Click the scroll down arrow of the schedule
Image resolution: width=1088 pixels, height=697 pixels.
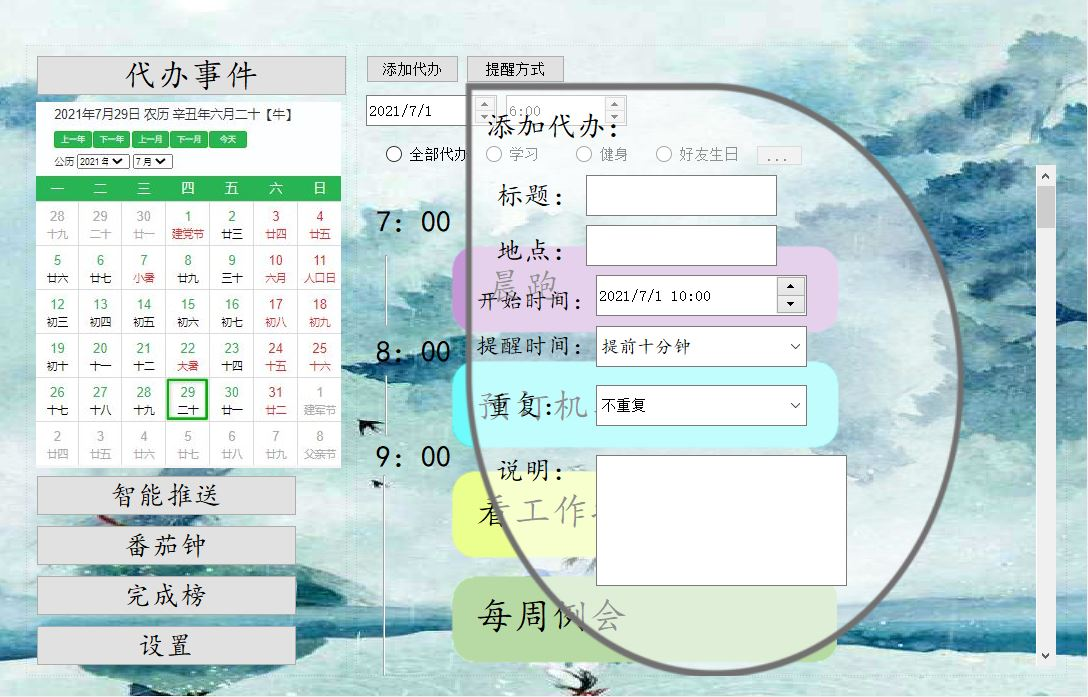point(1046,655)
